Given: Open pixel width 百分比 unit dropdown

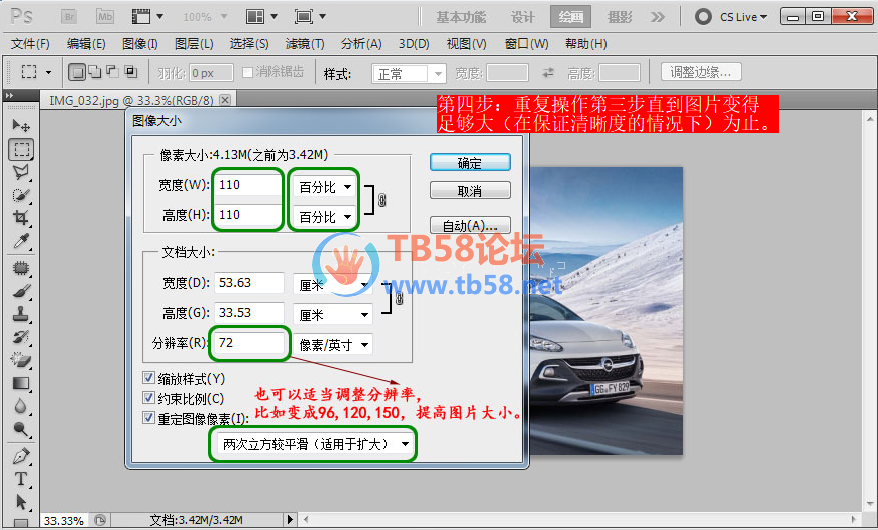Looking at the screenshot, I should coord(324,187).
